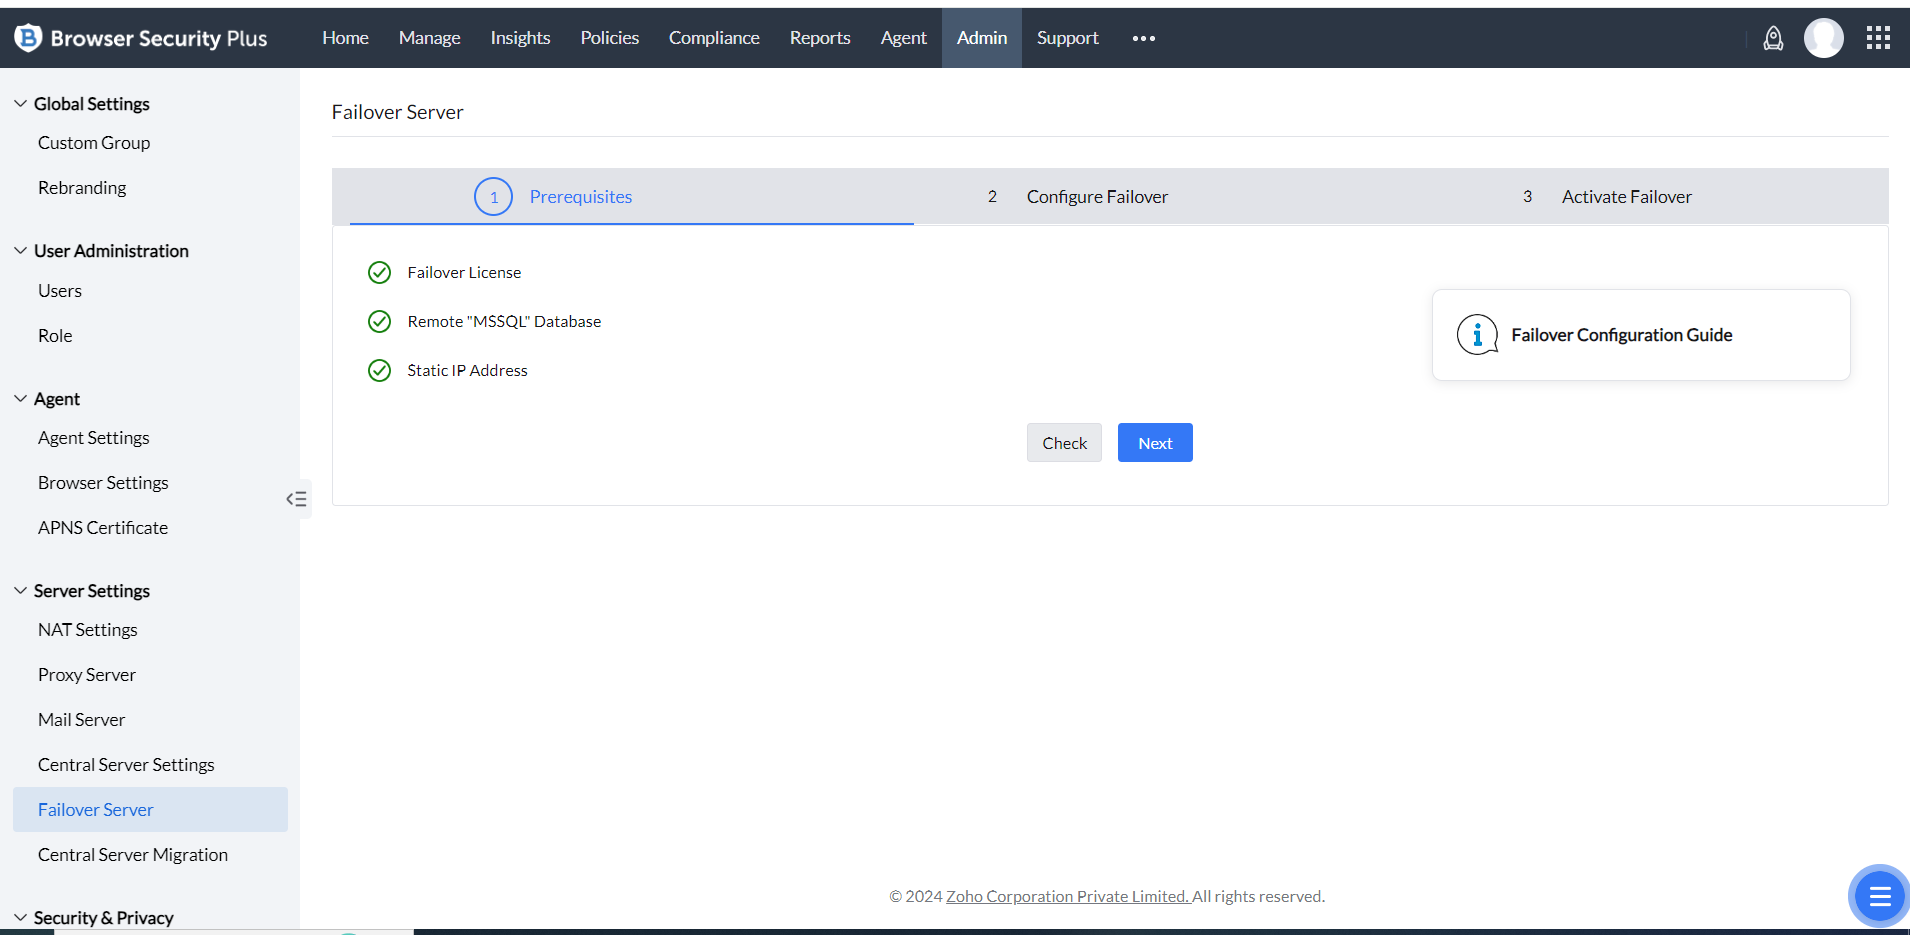Collapse the left sidebar panel
The height and width of the screenshot is (935, 1910).
296,498
